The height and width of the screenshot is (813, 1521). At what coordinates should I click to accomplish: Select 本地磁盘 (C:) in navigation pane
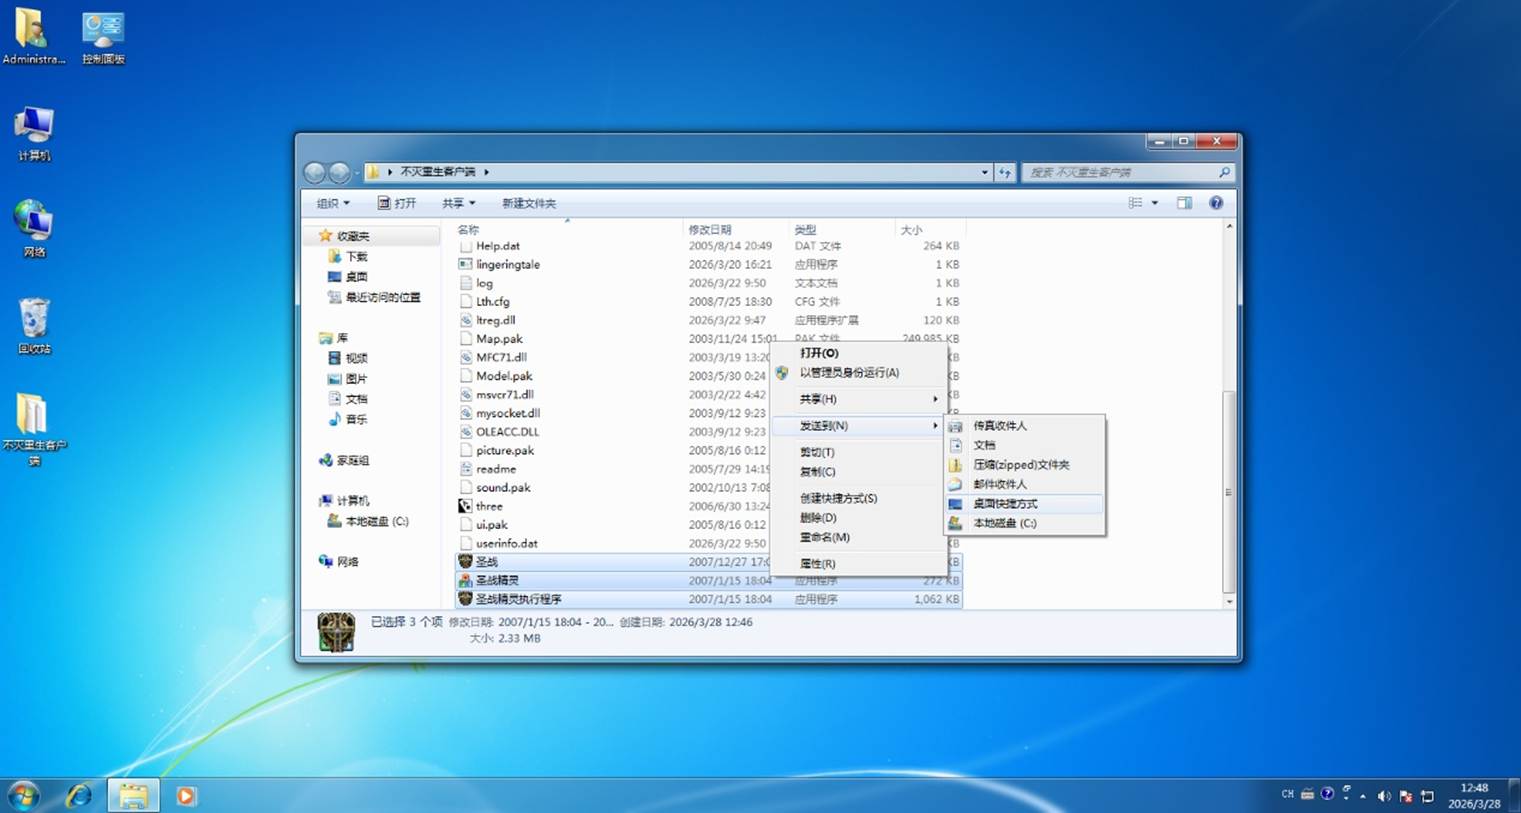[376, 522]
